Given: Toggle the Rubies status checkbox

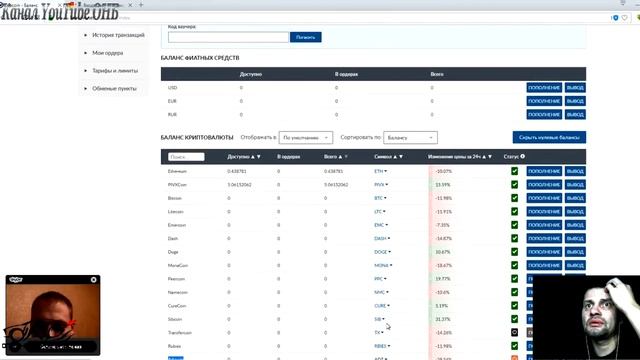Looking at the screenshot, I should (x=514, y=346).
